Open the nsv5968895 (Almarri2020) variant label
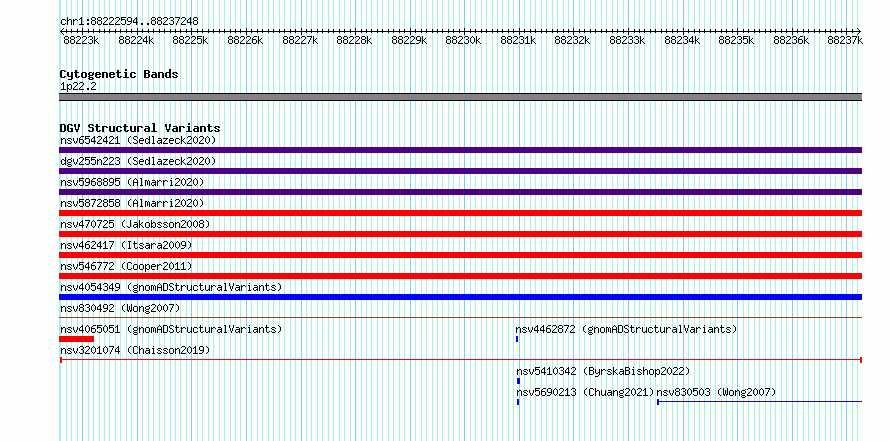Viewport: 890px width, 441px height. [132, 182]
